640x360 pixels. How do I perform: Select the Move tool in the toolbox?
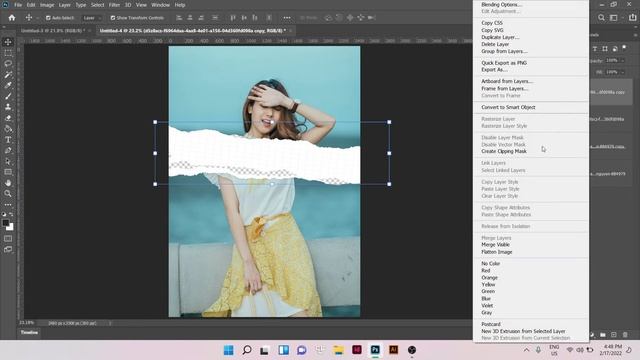tap(8, 42)
